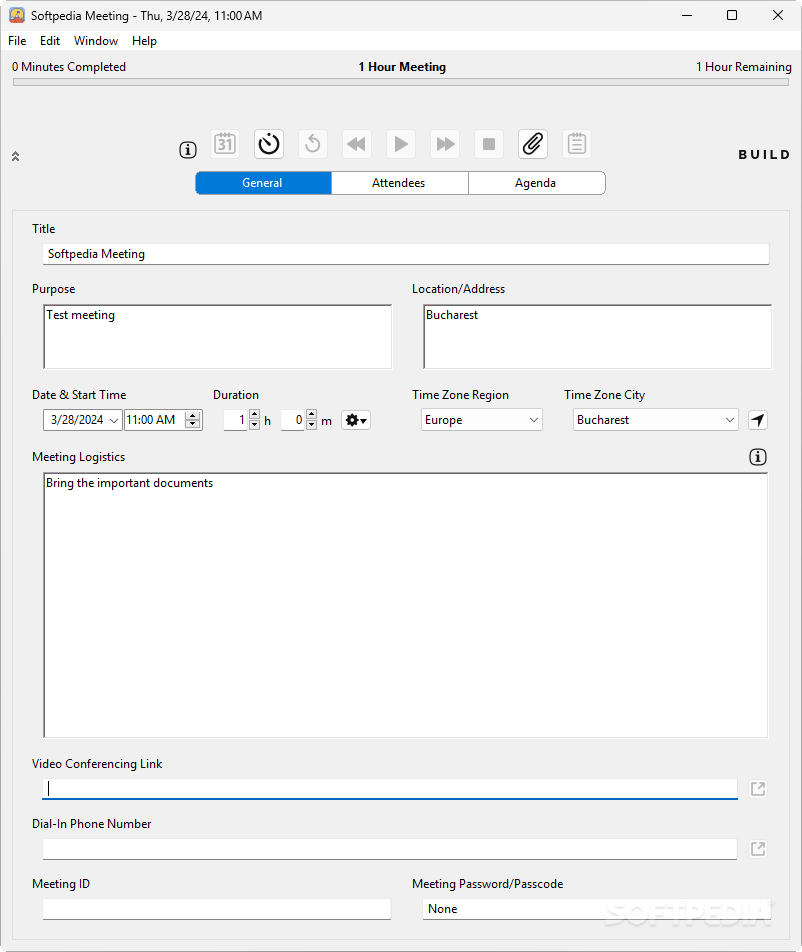Open the File menu
Screen dimensions: 802x952
17,41
